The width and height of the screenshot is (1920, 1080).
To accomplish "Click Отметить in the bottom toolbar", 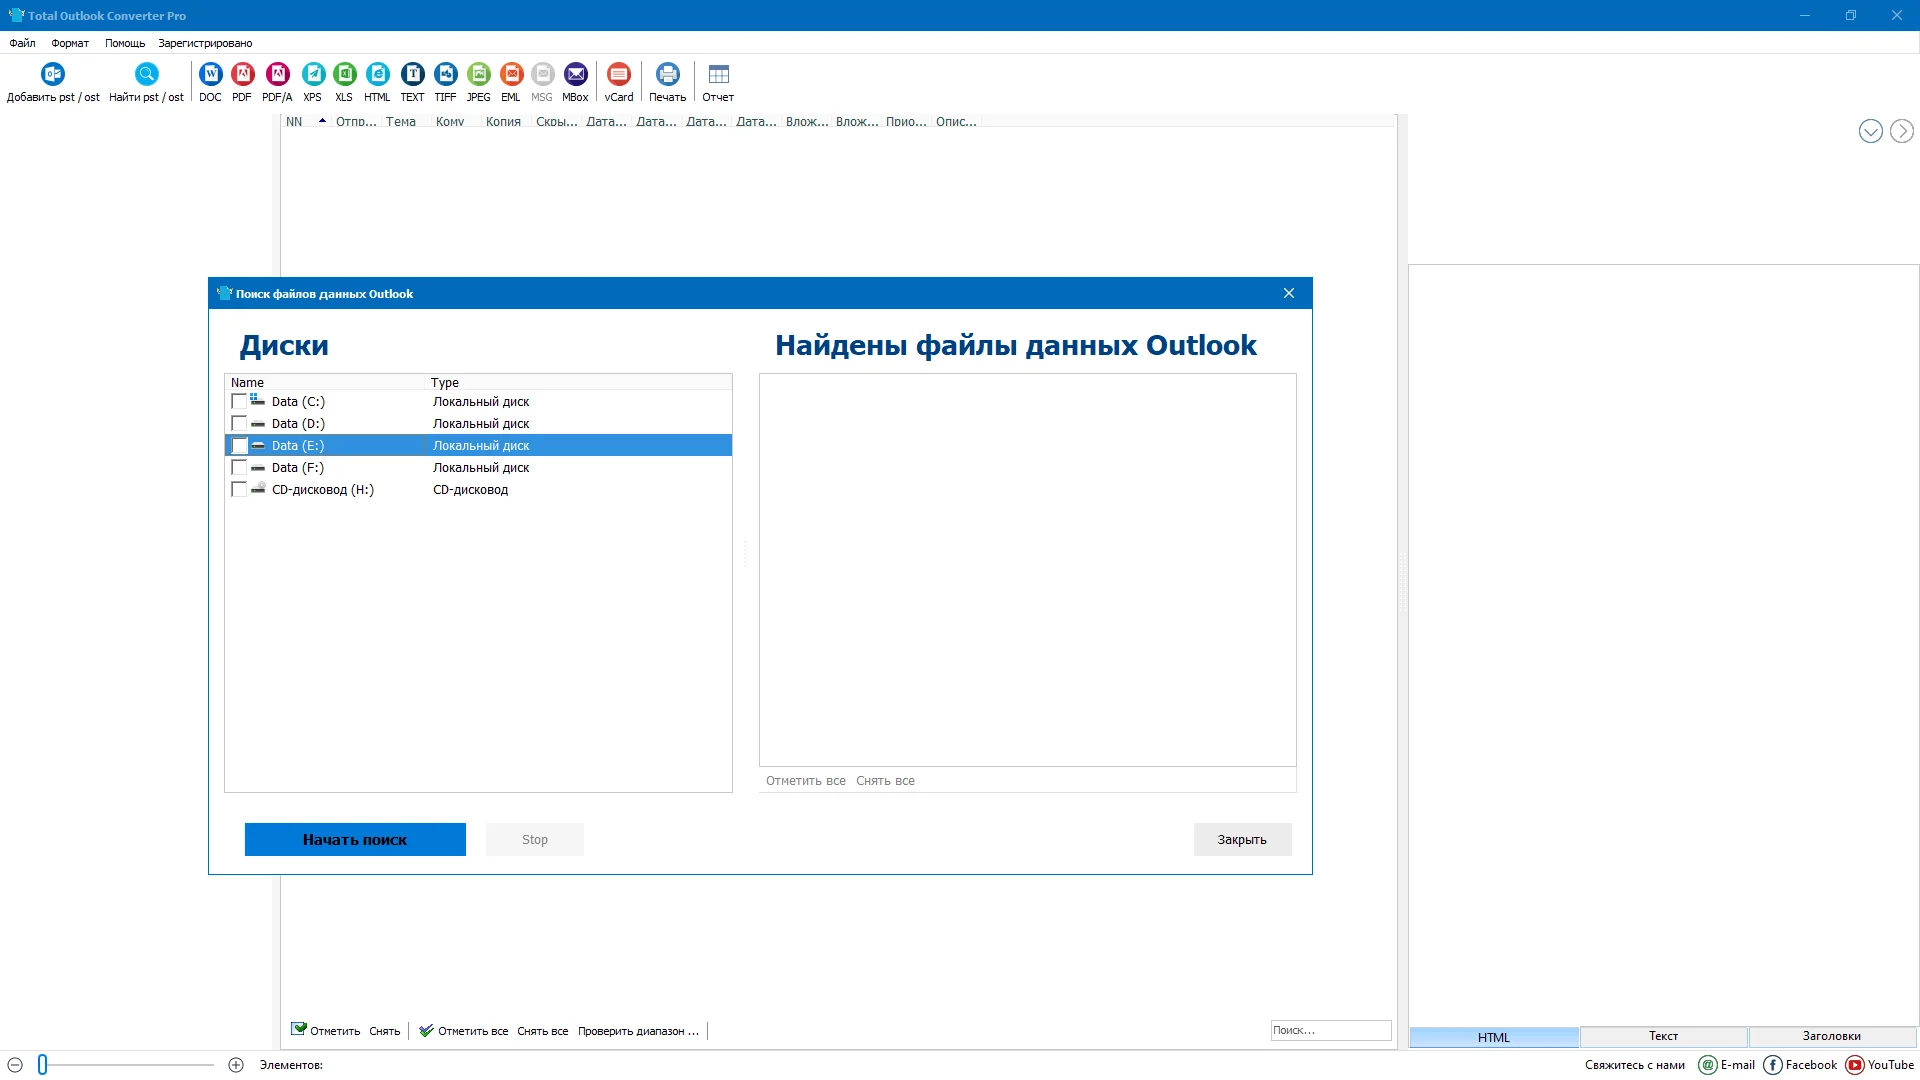I will click(326, 1030).
